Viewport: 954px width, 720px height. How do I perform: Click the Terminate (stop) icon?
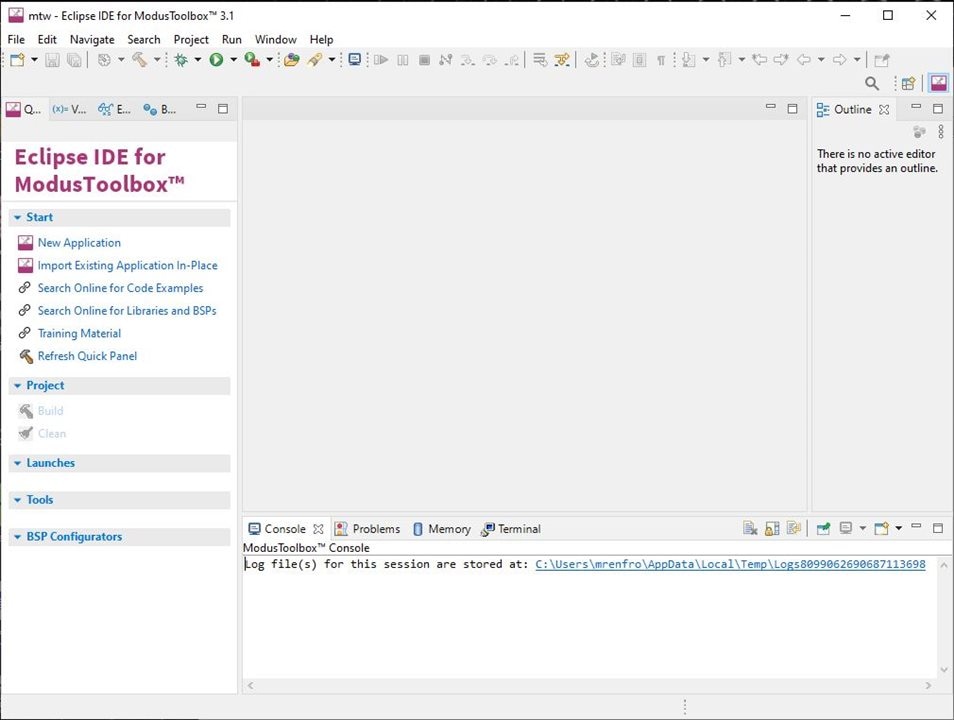[x=425, y=60]
